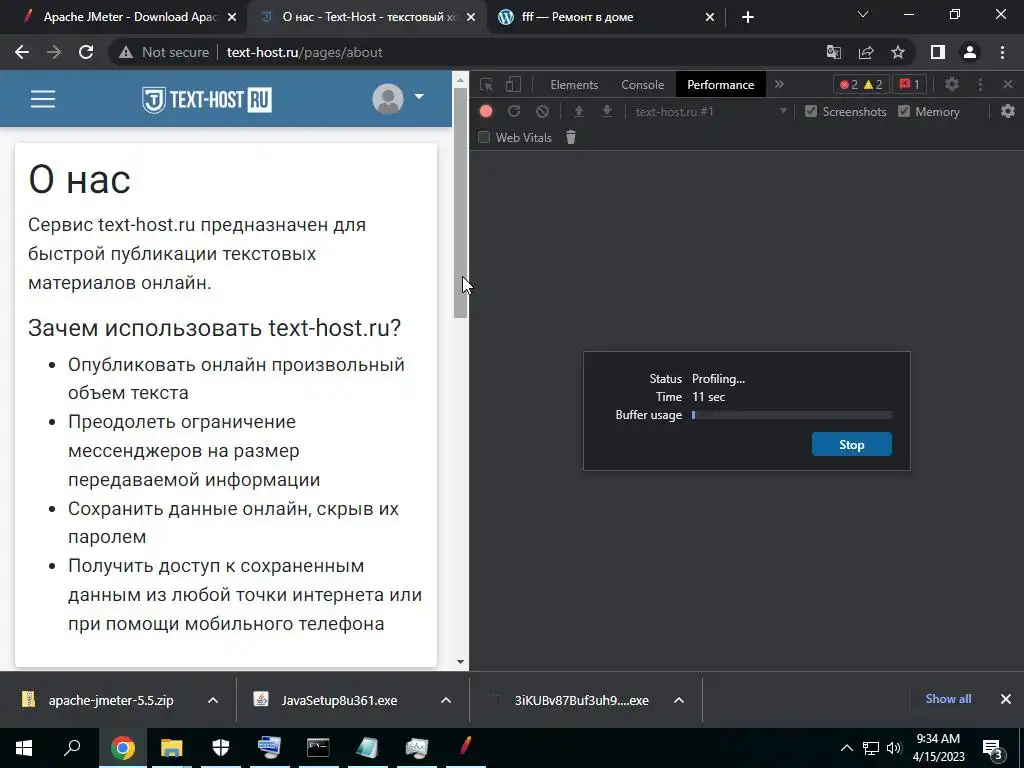Show hidden system tray icons
The image size is (1024, 768).
pos(846,748)
